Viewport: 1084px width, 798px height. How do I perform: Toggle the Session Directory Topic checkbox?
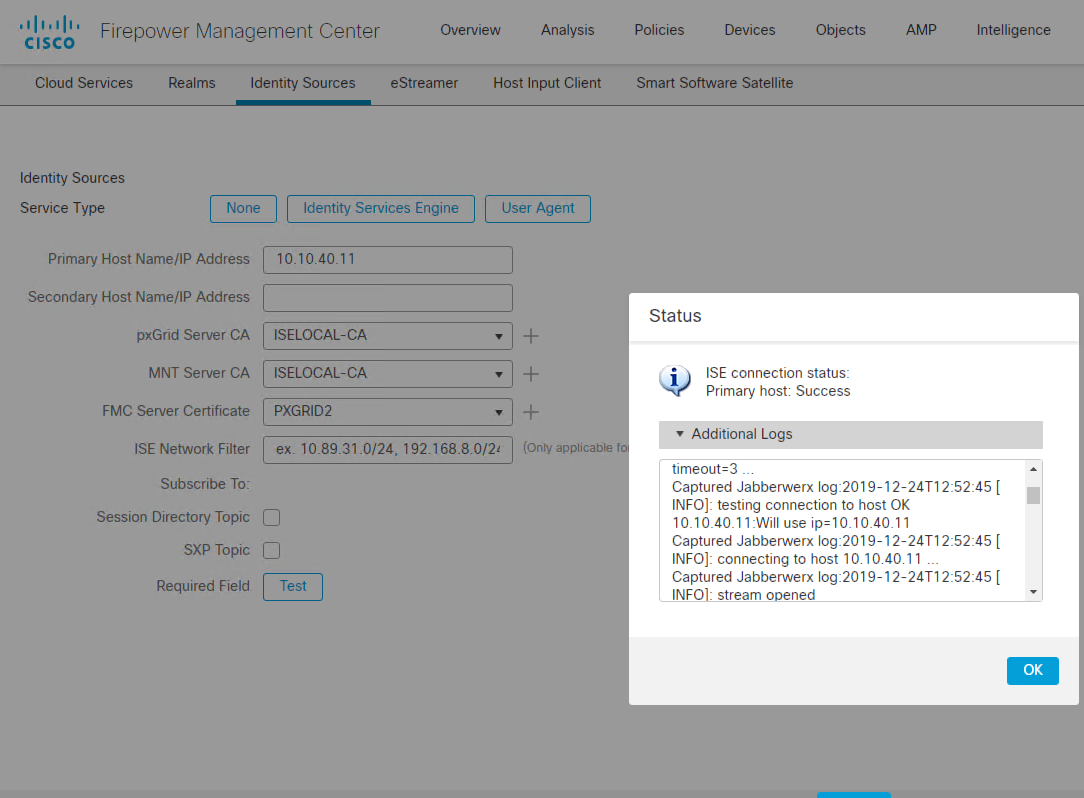click(x=272, y=517)
